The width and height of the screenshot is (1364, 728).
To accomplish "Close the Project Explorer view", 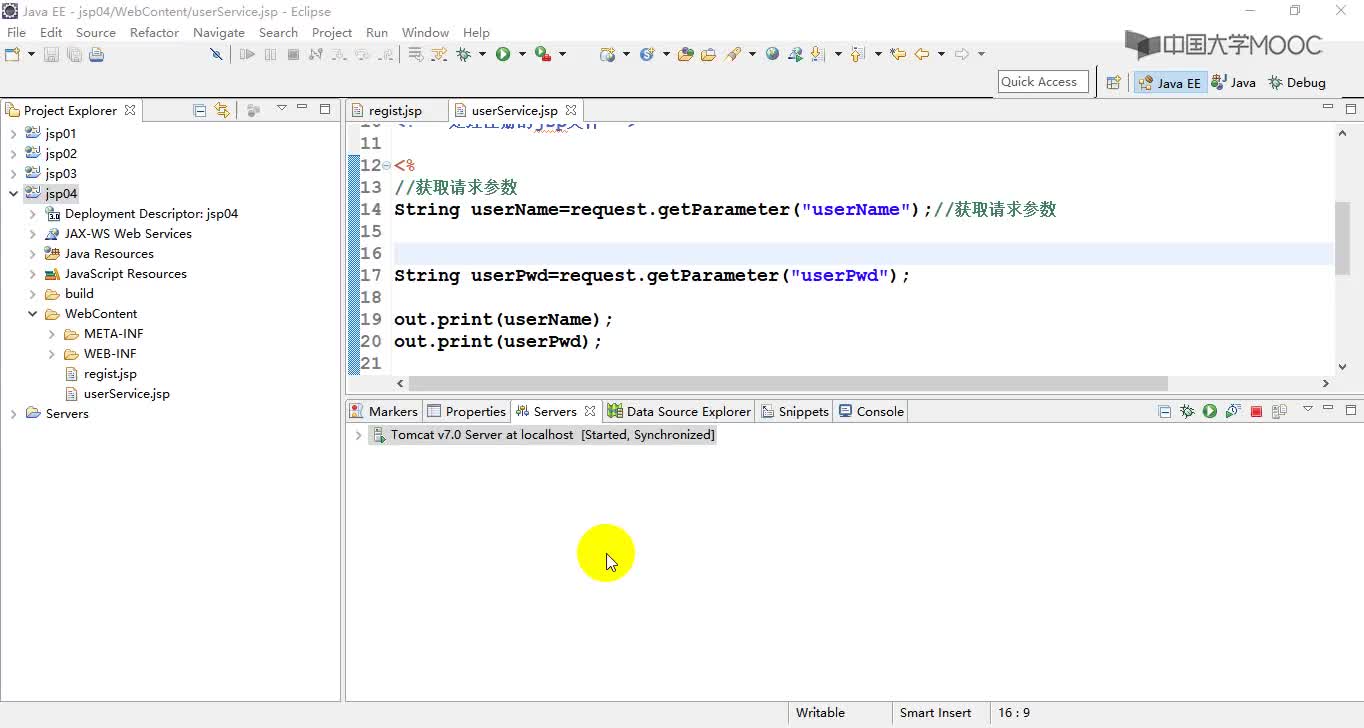I will 130,110.
